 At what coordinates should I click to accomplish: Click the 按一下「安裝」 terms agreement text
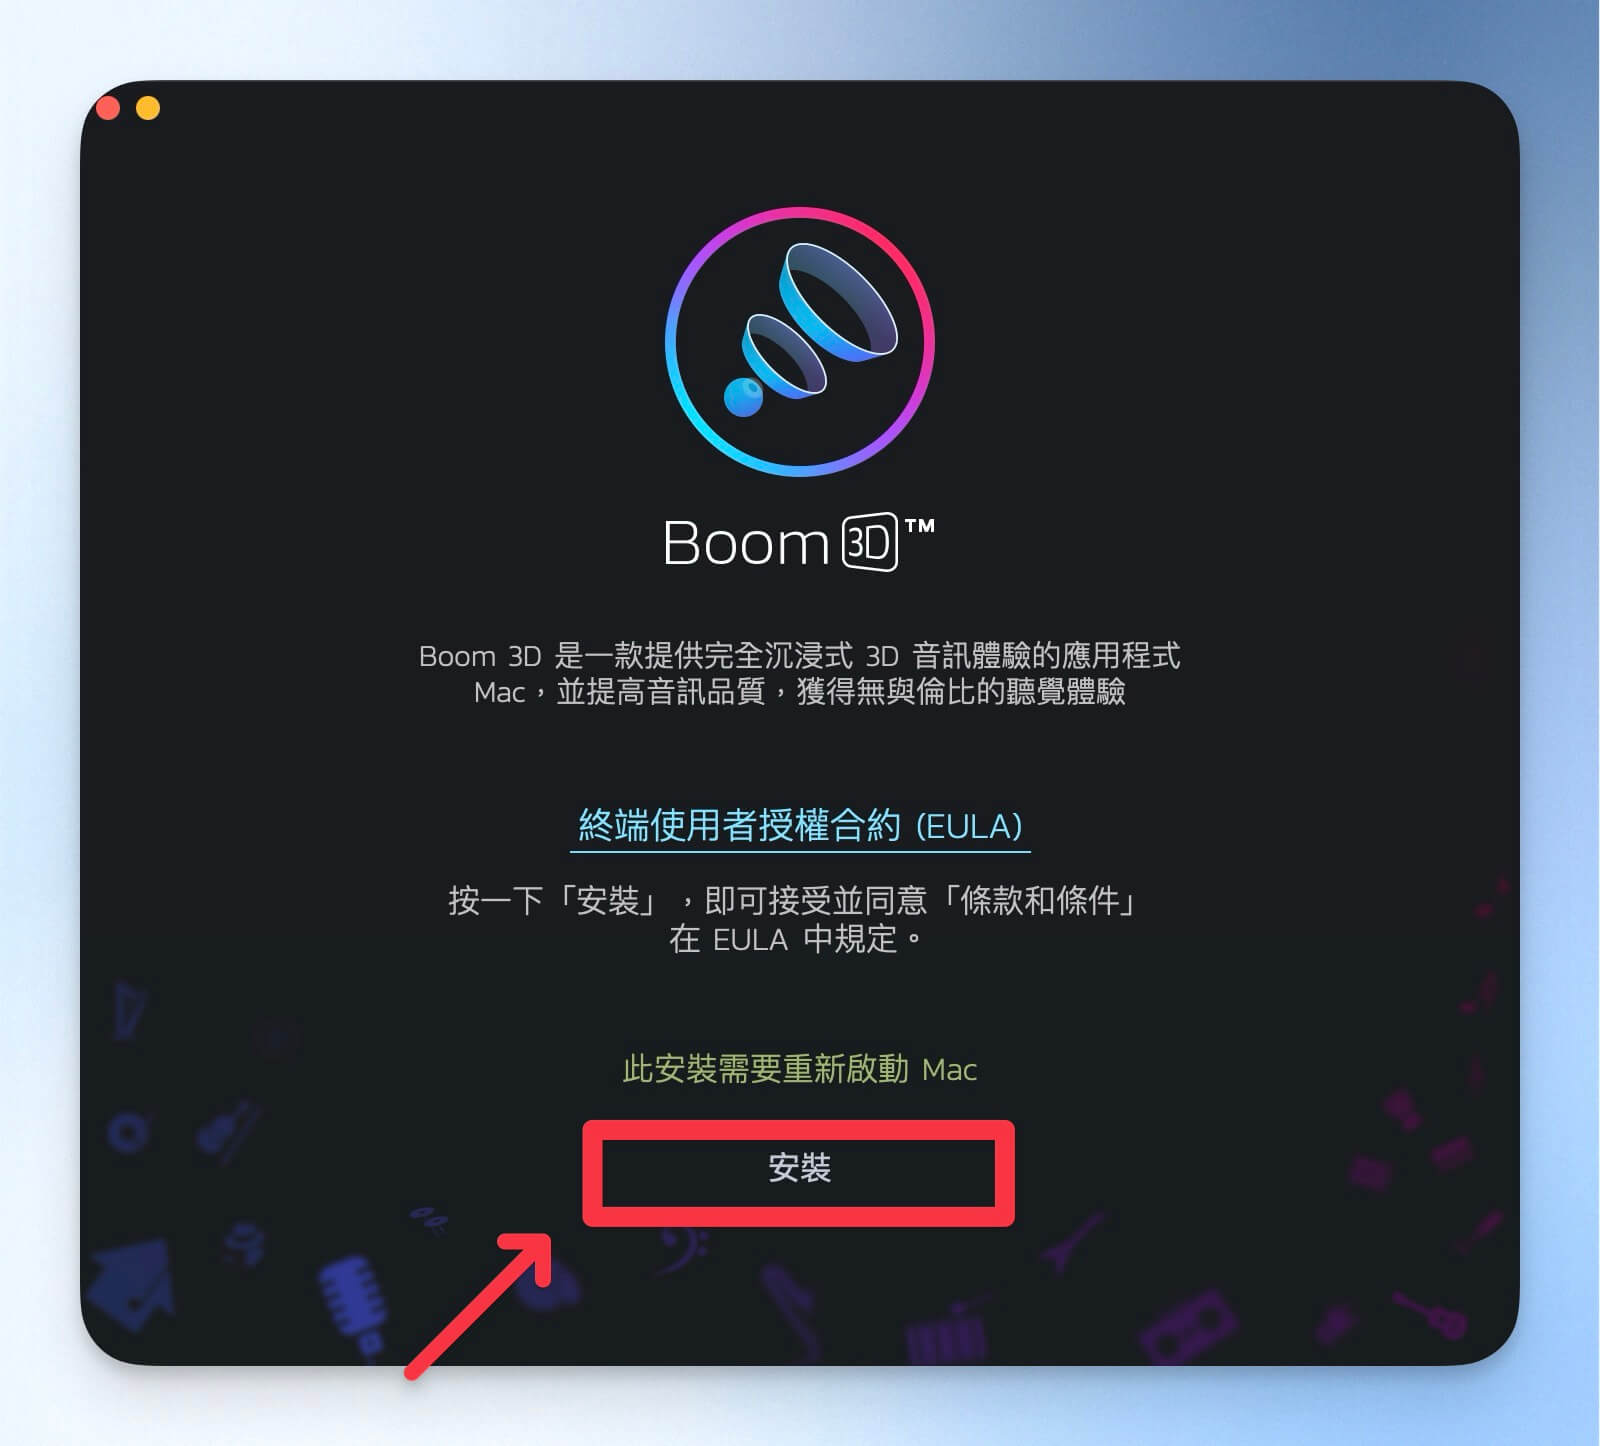click(x=796, y=919)
